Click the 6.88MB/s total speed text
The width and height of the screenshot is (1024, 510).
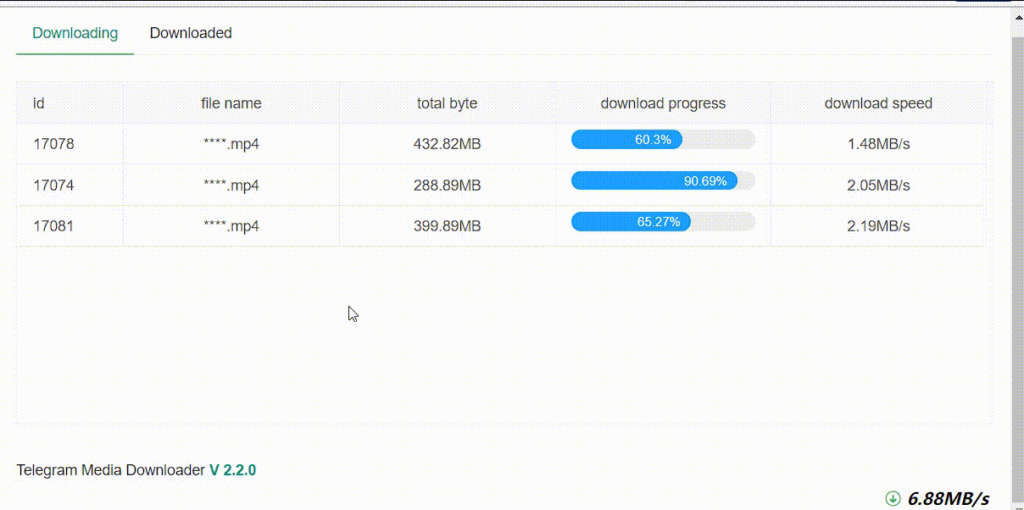(x=948, y=498)
